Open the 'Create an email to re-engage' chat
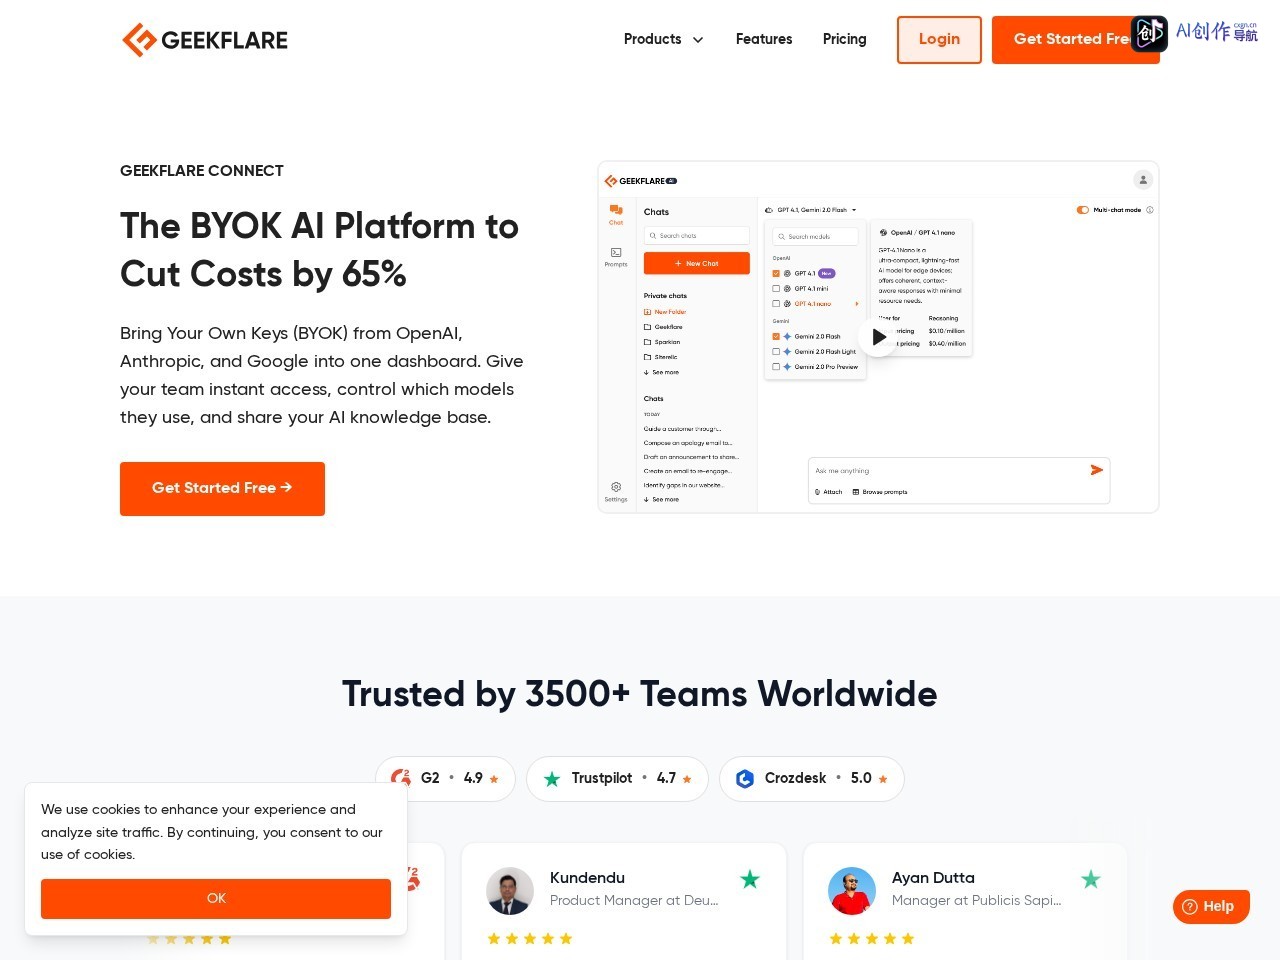This screenshot has height=960, width=1280. click(x=687, y=471)
